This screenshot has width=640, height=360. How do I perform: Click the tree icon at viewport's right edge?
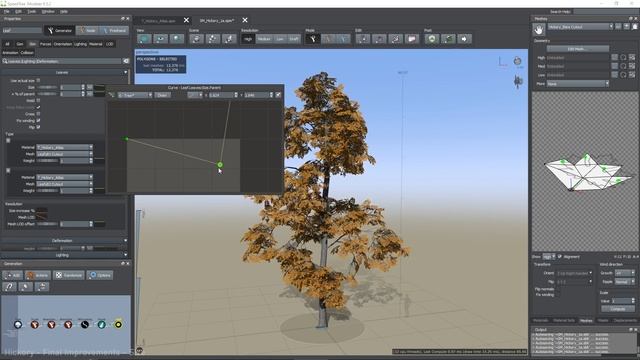[x=518, y=82]
